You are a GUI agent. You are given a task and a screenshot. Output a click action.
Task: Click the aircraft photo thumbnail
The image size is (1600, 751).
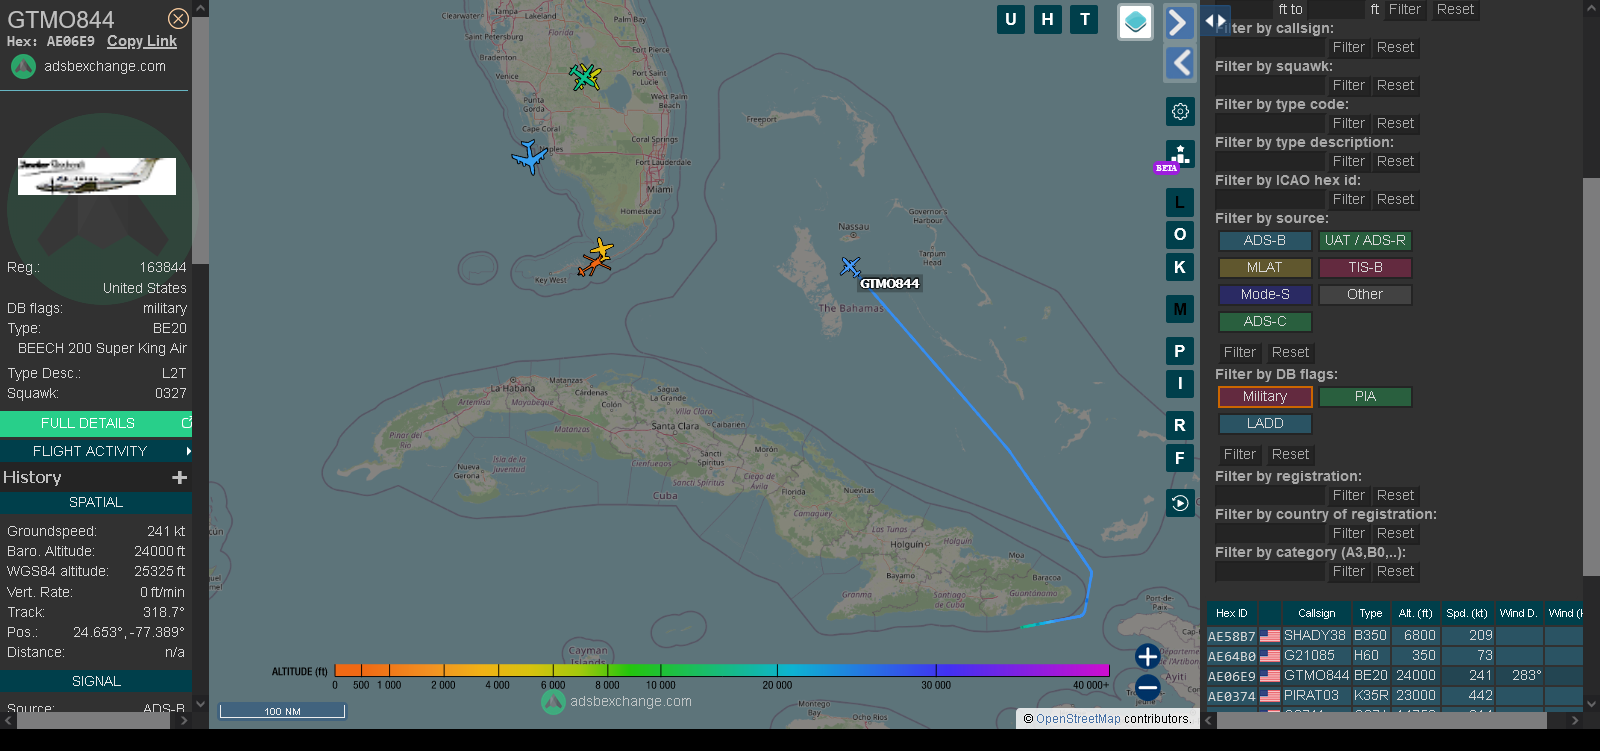(97, 176)
